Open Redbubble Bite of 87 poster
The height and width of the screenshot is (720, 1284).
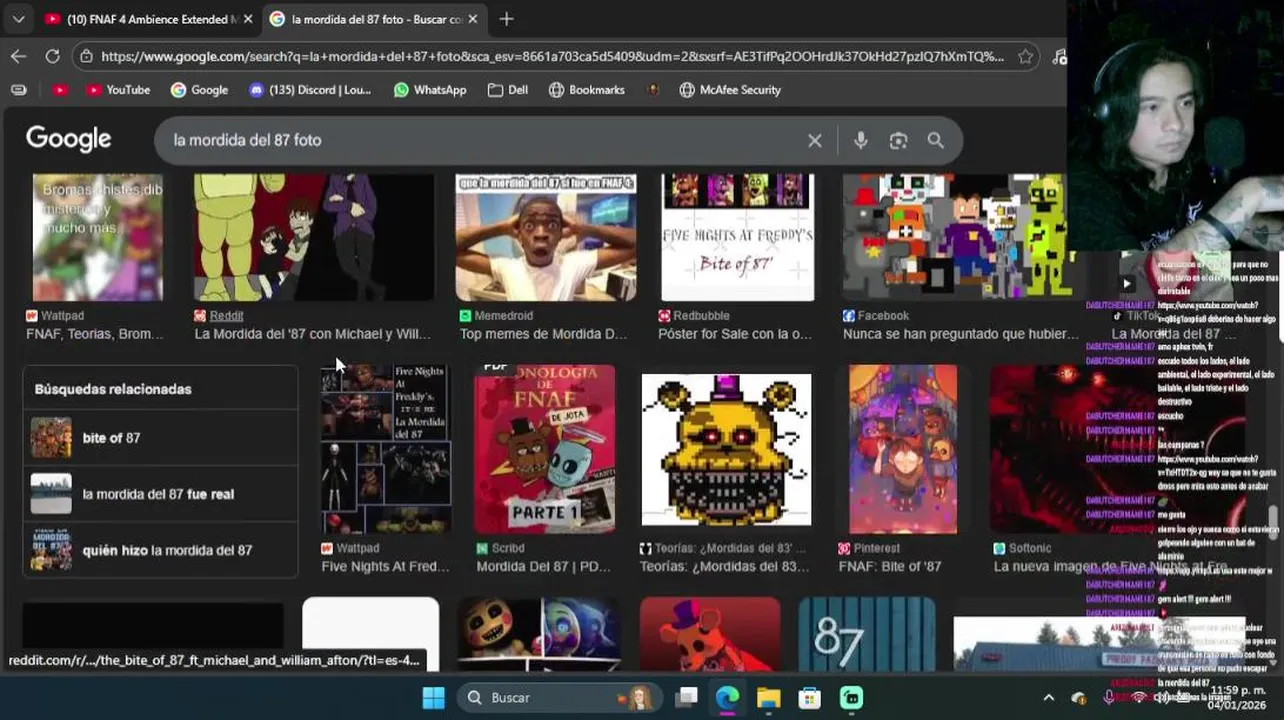click(738, 237)
